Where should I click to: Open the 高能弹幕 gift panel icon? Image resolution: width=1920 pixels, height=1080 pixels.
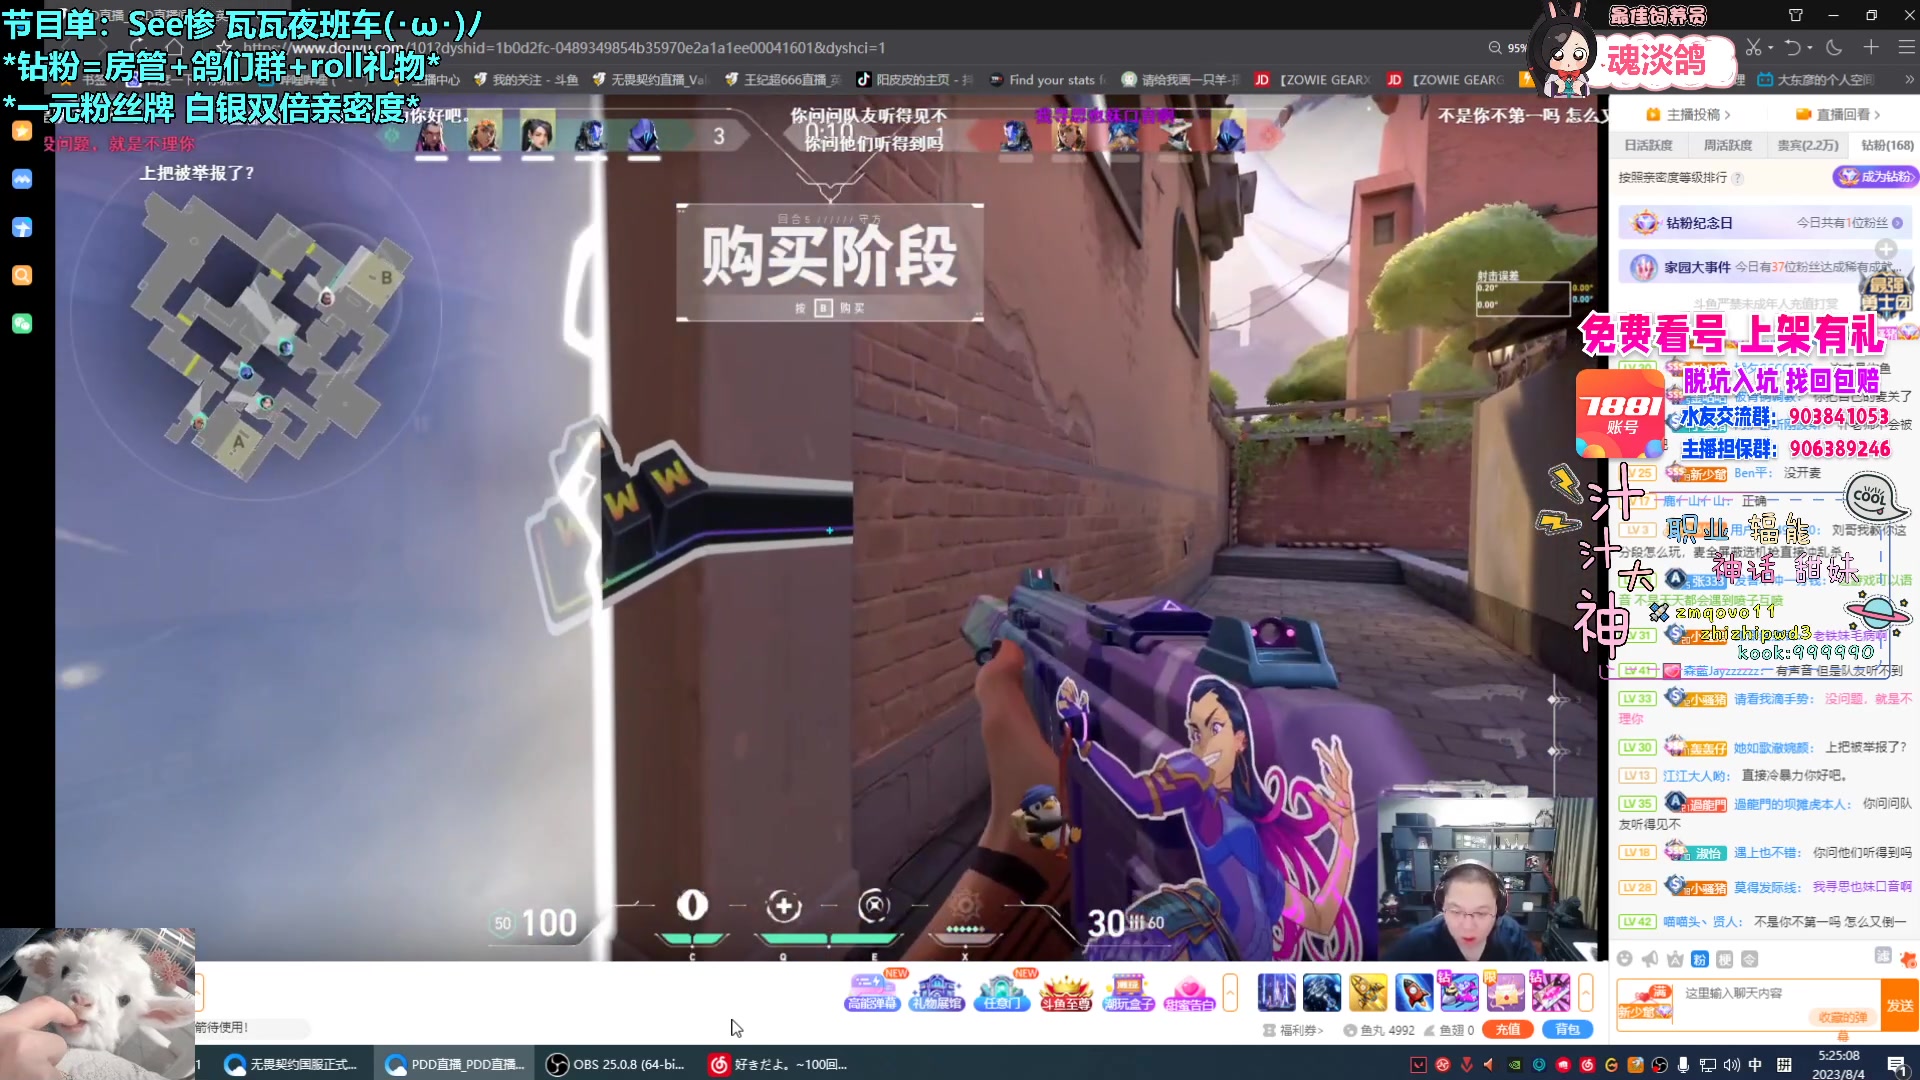tap(875, 991)
